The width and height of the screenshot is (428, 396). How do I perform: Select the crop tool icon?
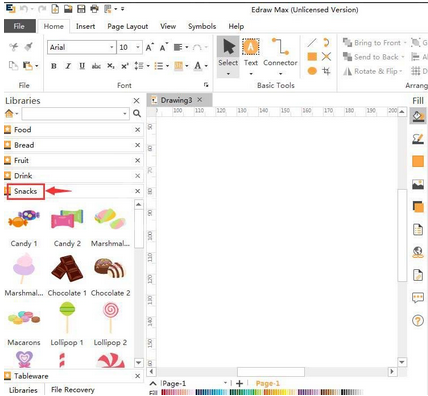(326, 71)
